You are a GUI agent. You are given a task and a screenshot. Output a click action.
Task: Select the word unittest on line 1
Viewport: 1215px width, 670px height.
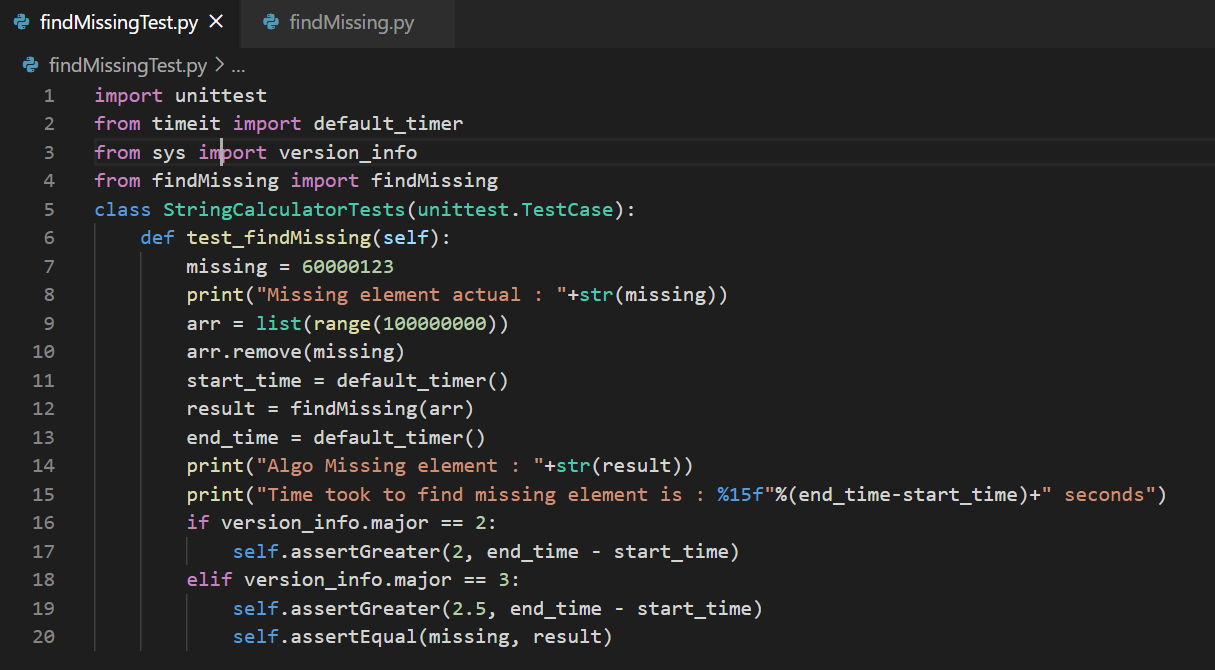(221, 94)
